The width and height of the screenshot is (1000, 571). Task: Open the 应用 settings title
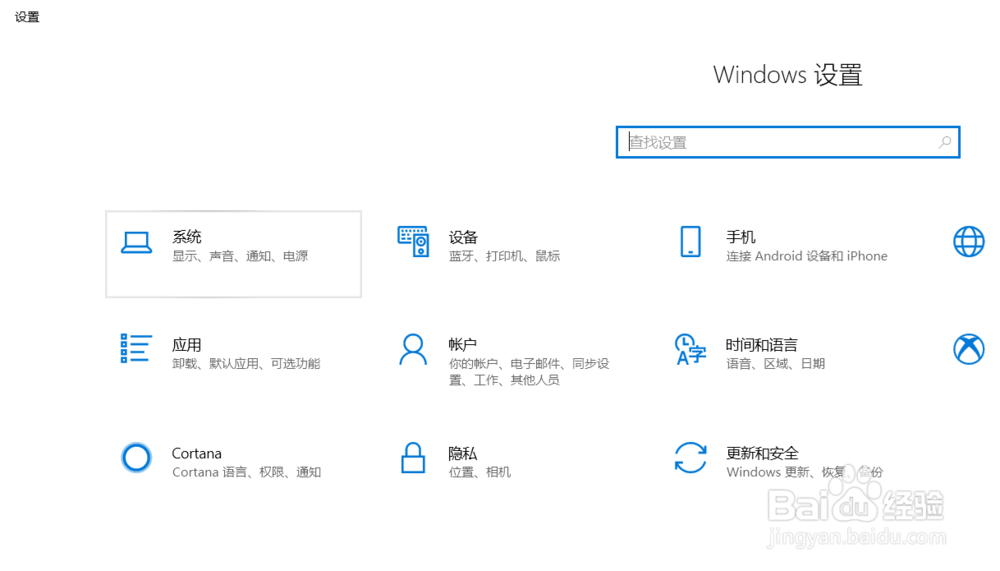187,345
